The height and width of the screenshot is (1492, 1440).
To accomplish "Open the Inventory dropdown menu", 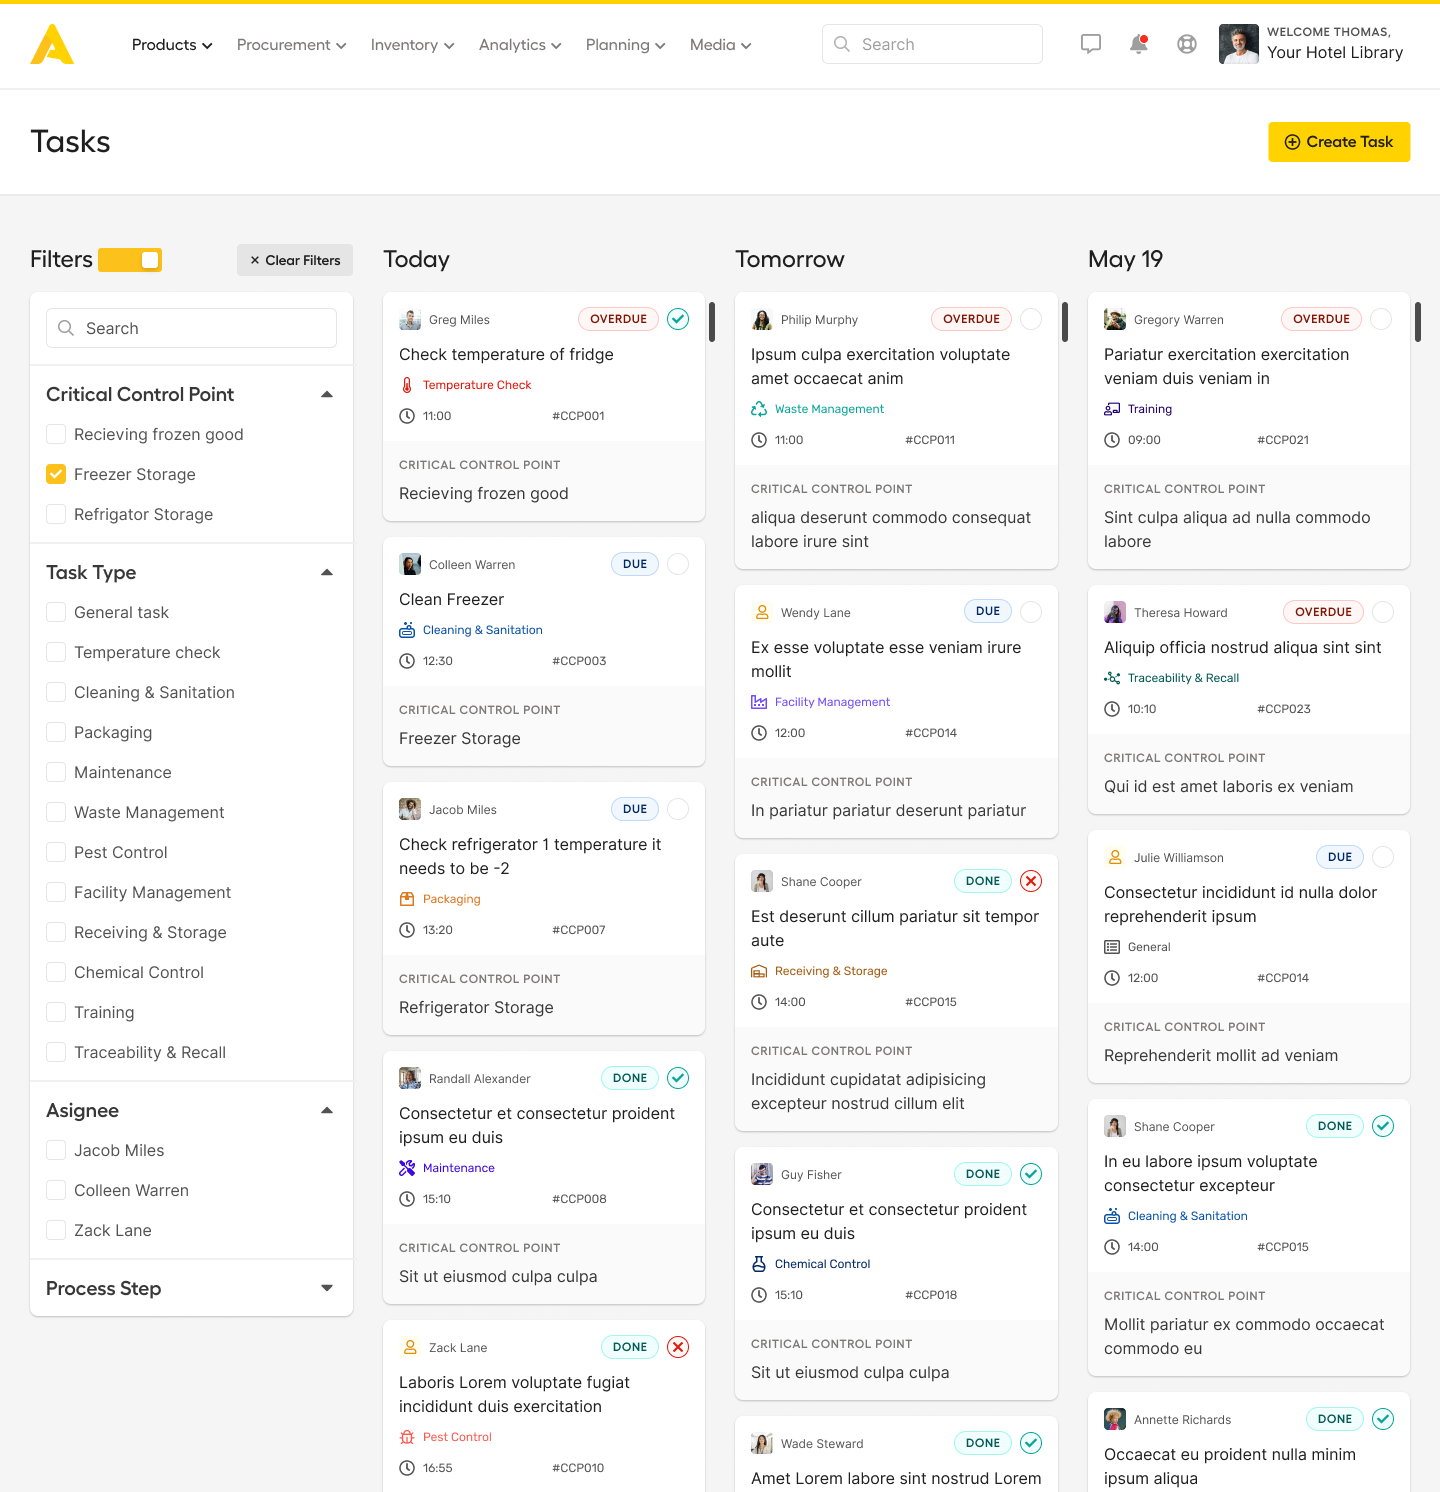I will (412, 45).
